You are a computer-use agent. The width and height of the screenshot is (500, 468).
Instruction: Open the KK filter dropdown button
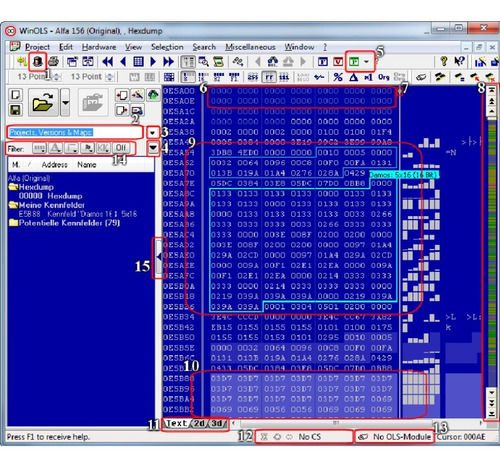tap(103, 148)
